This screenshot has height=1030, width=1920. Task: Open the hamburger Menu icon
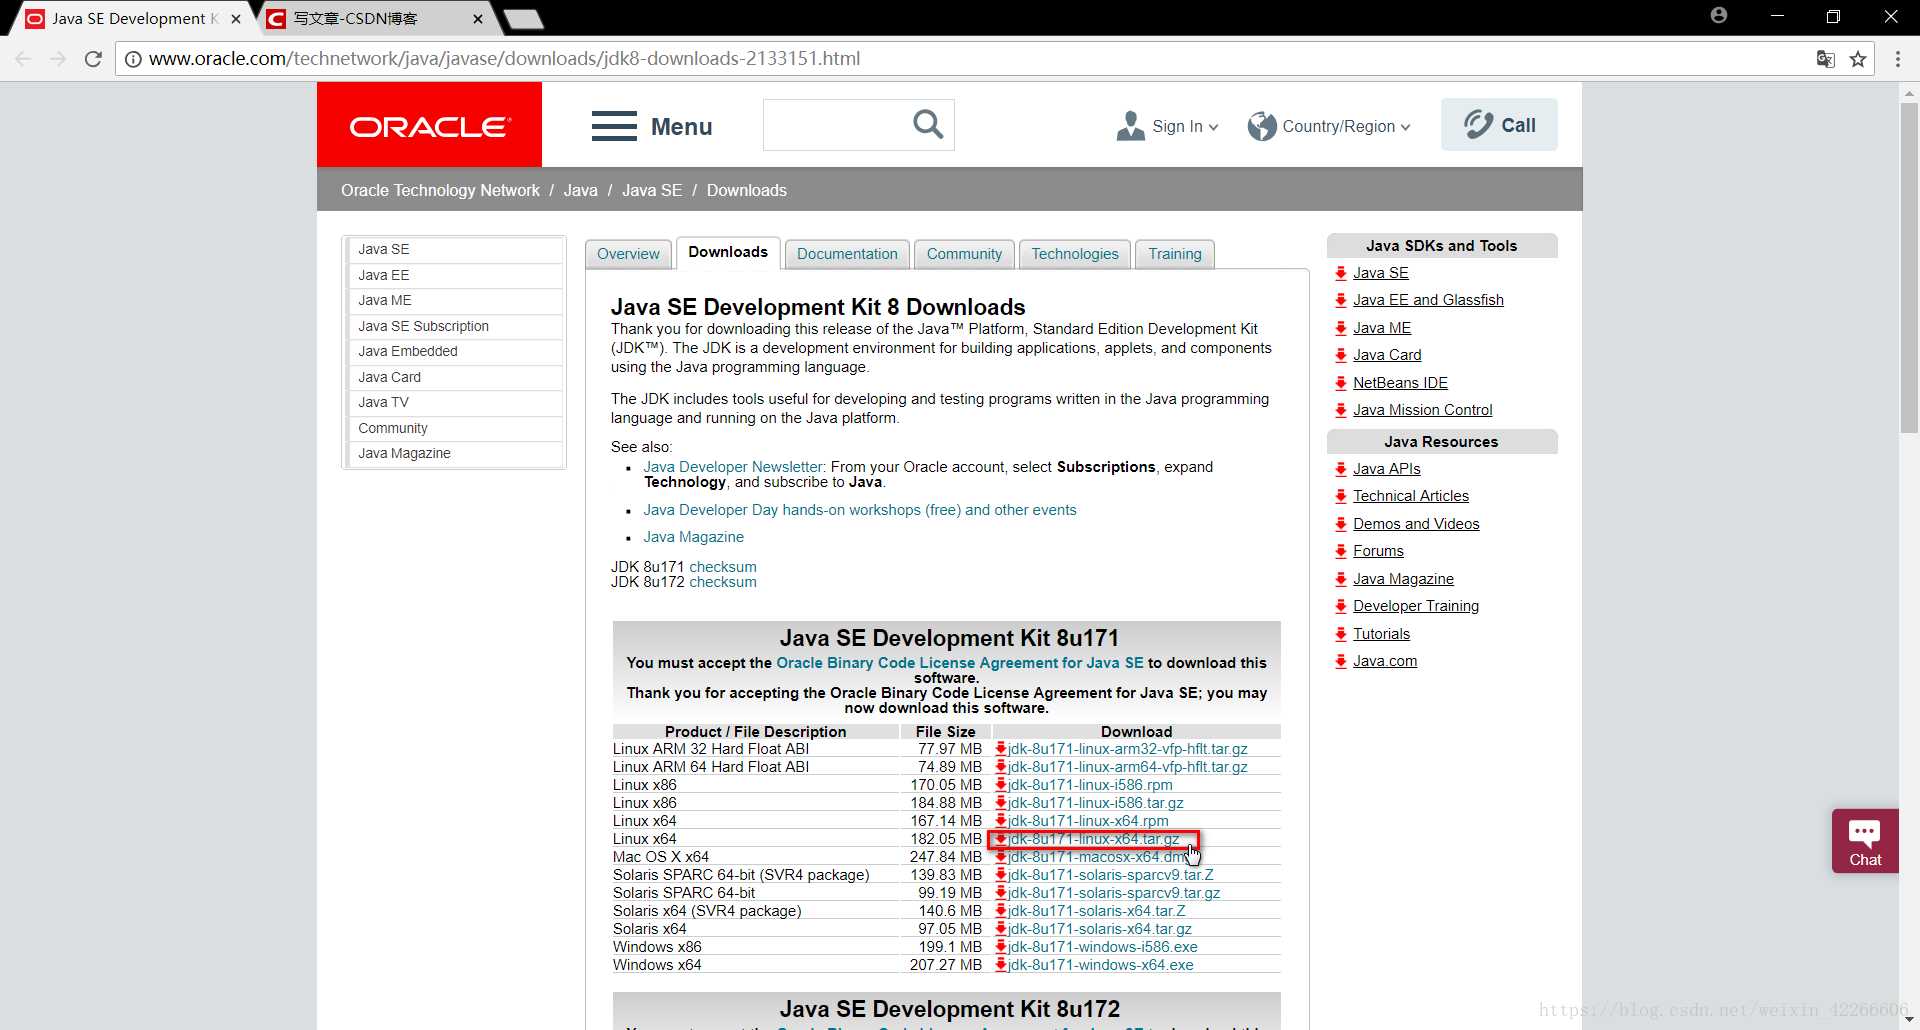tap(614, 126)
